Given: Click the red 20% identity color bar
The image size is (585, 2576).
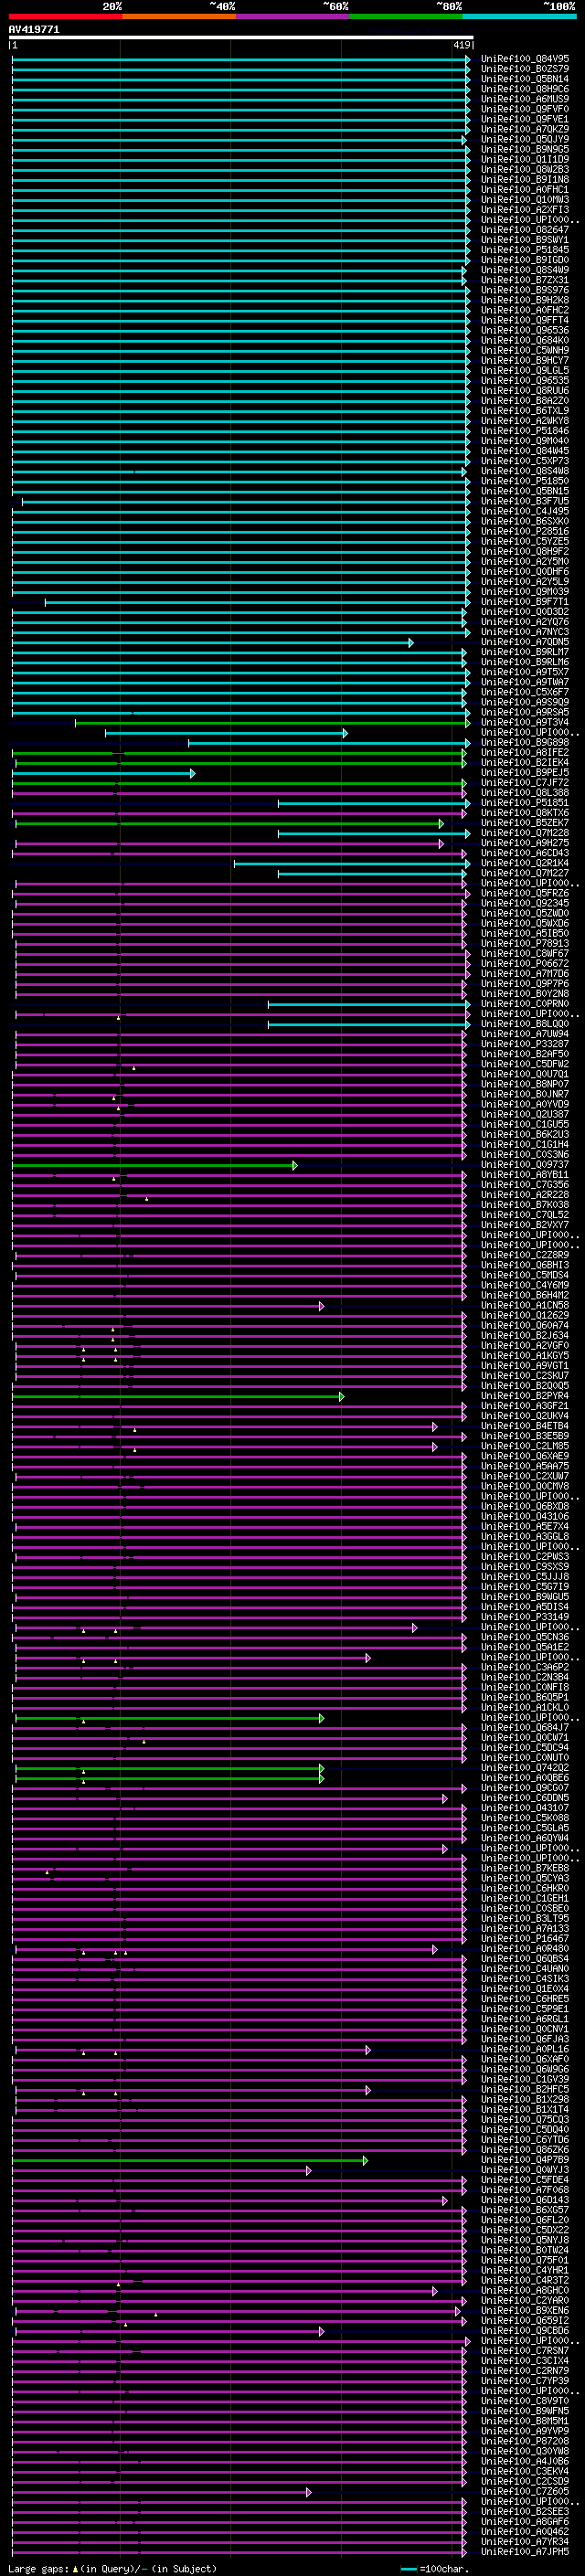Looking at the screenshot, I should 66,16.
